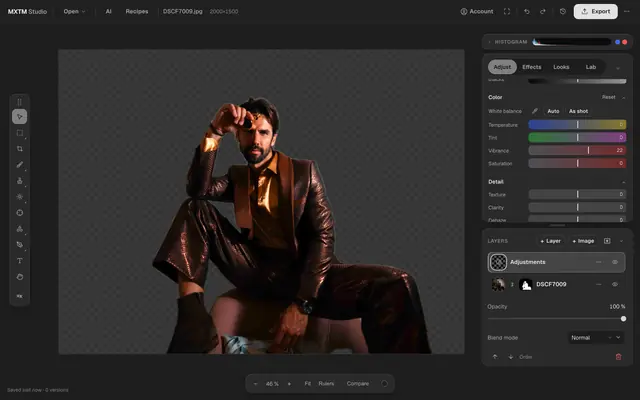Viewport: 640px width, 400px height.
Task: Click the white balance eyedropper
Action: pos(535,111)
